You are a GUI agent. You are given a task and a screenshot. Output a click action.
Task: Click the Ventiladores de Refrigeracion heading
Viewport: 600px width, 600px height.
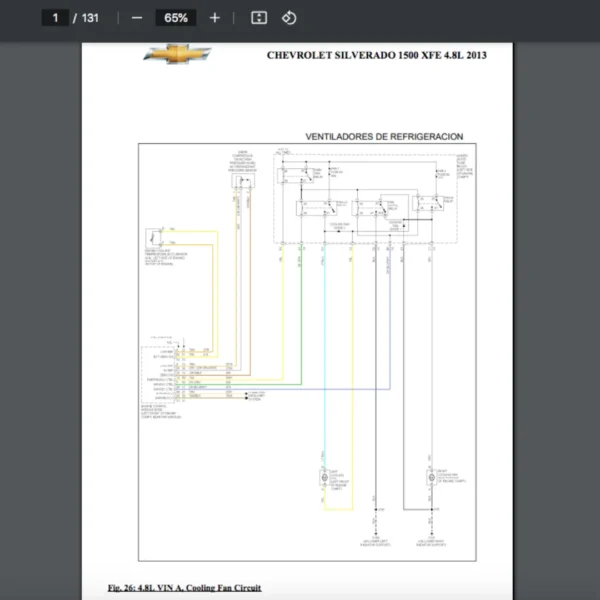tap(384, 137)
